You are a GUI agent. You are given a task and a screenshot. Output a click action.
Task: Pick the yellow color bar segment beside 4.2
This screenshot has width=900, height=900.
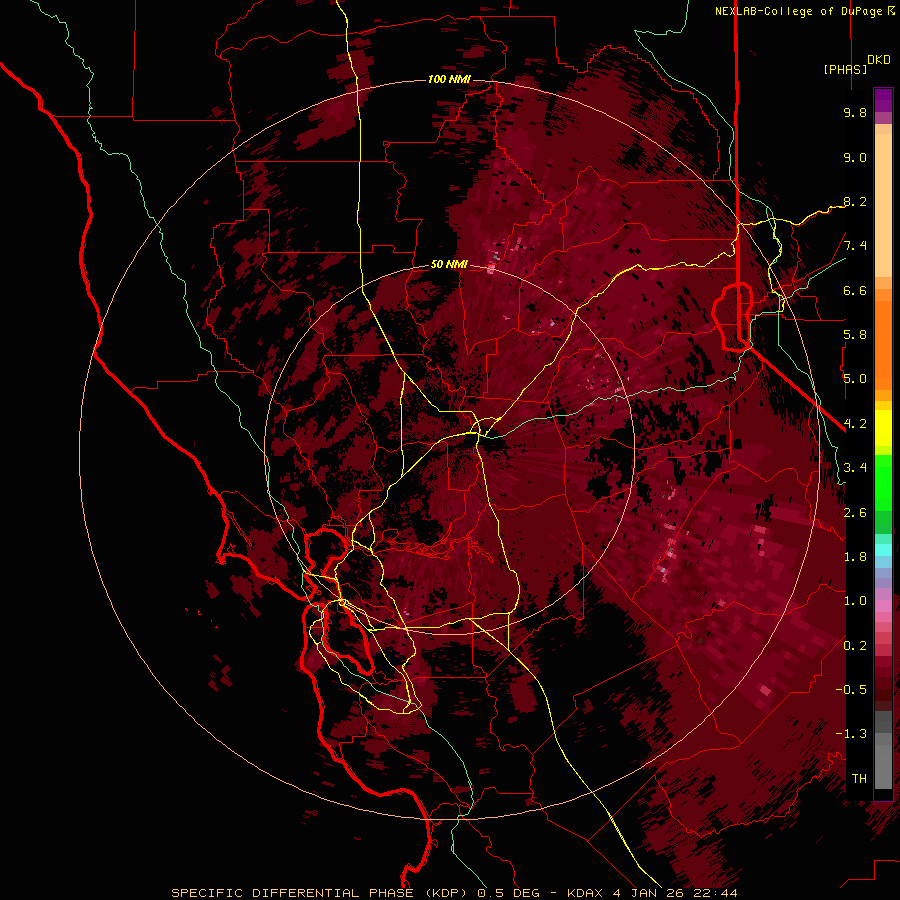pos(883,428)
